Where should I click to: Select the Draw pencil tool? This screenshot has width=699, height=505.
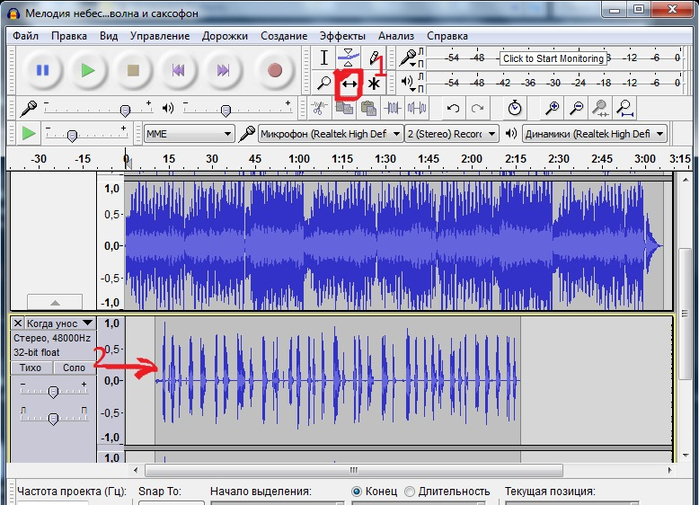point(374,58)
